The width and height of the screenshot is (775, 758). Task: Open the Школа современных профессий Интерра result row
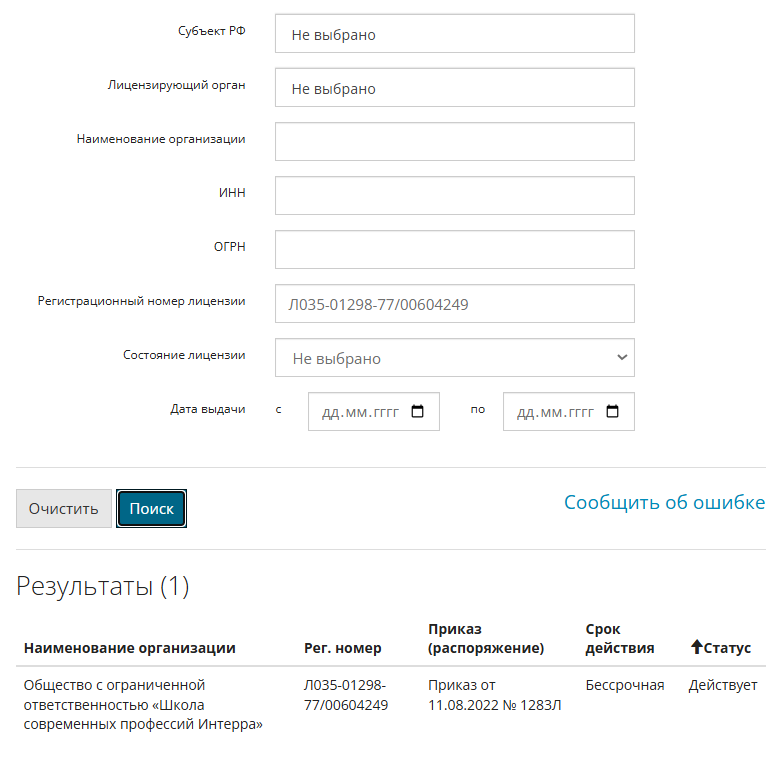(390, 705)
